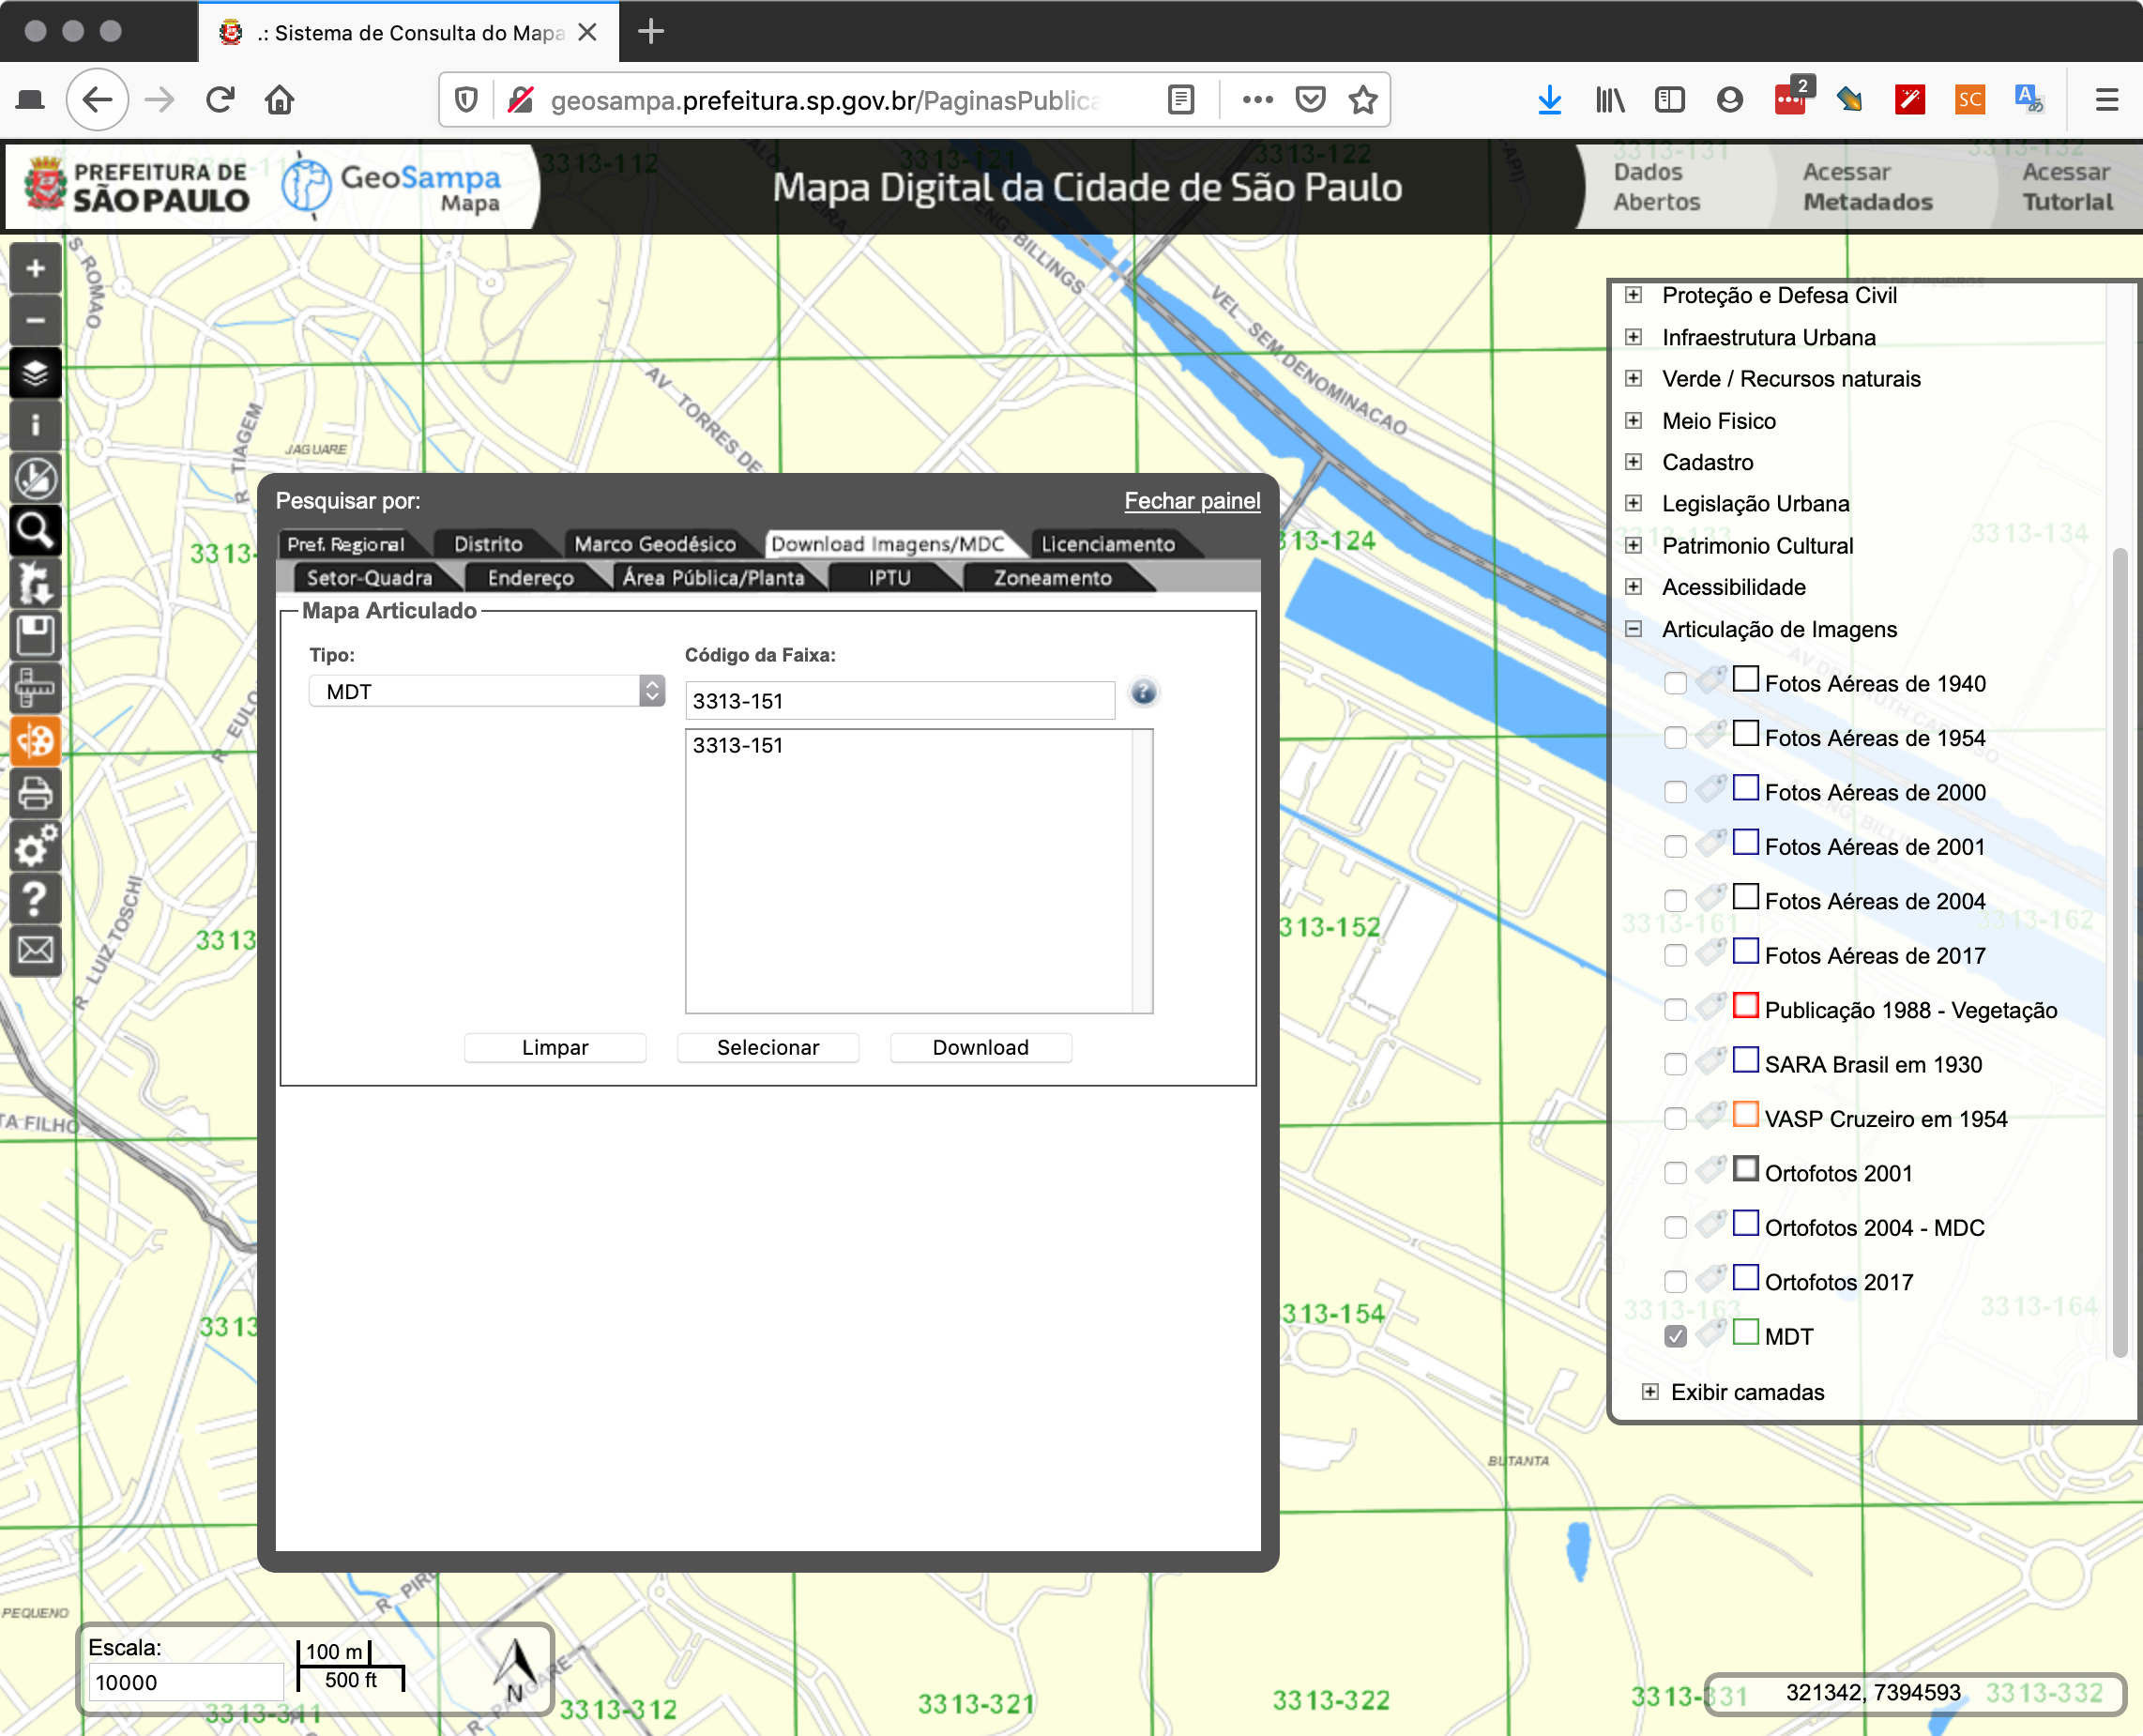The width and height of the screenshot is (2143, 1736).
Task: Expand the Cadastro layer group
Action: [x=1633, y=461]
